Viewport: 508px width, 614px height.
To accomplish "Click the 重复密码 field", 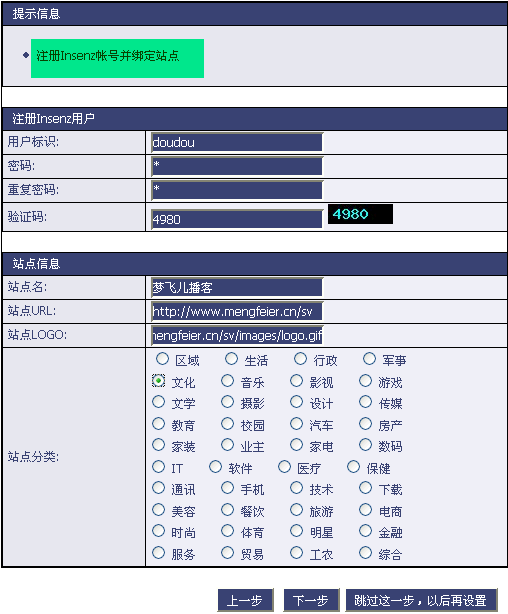I will pyautogui.click(x=237, y=190).
